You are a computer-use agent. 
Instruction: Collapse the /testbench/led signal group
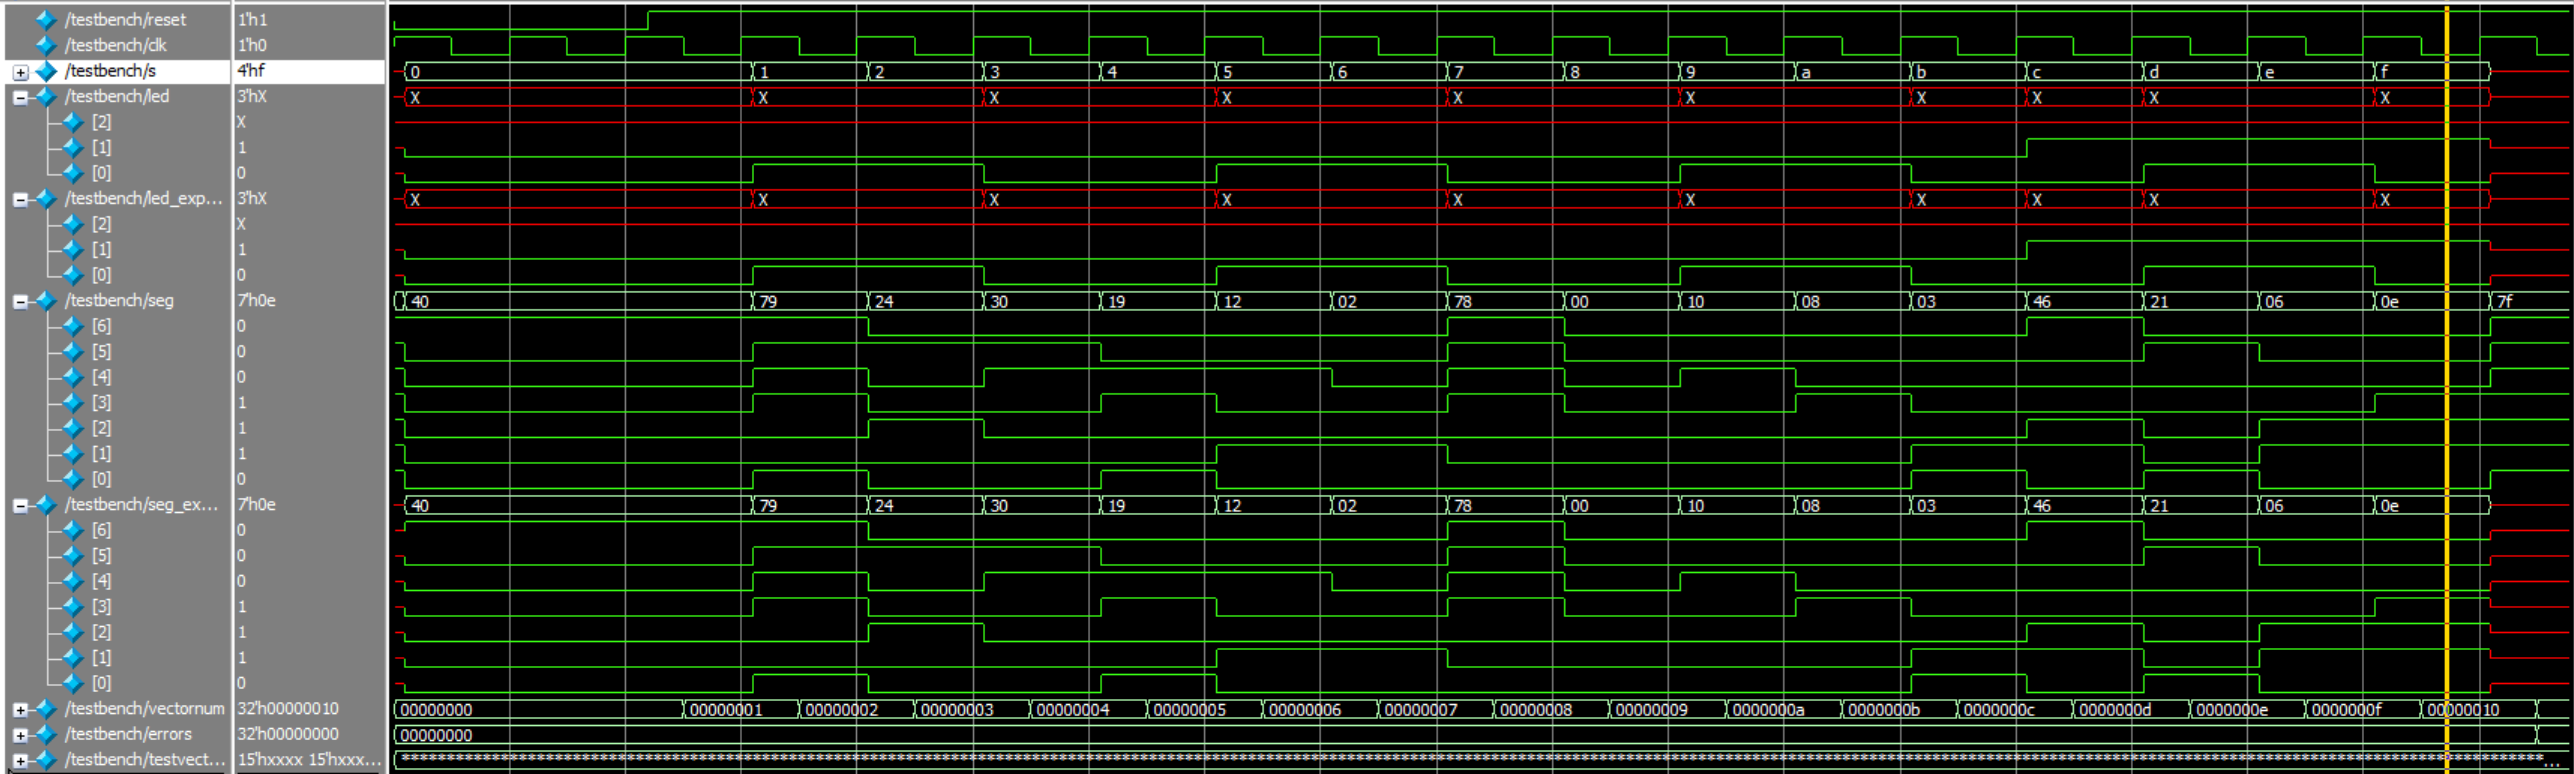[20, 97]
